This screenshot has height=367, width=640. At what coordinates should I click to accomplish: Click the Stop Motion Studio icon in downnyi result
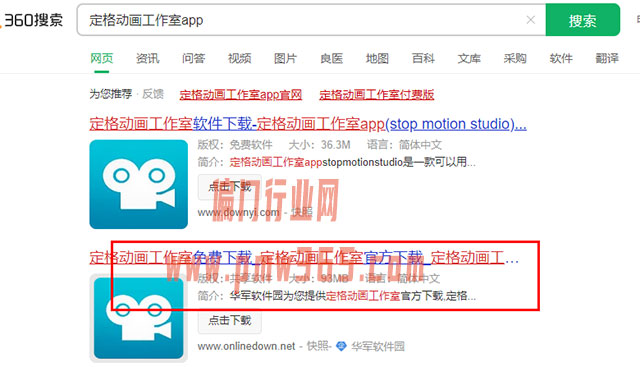(138, 184)
